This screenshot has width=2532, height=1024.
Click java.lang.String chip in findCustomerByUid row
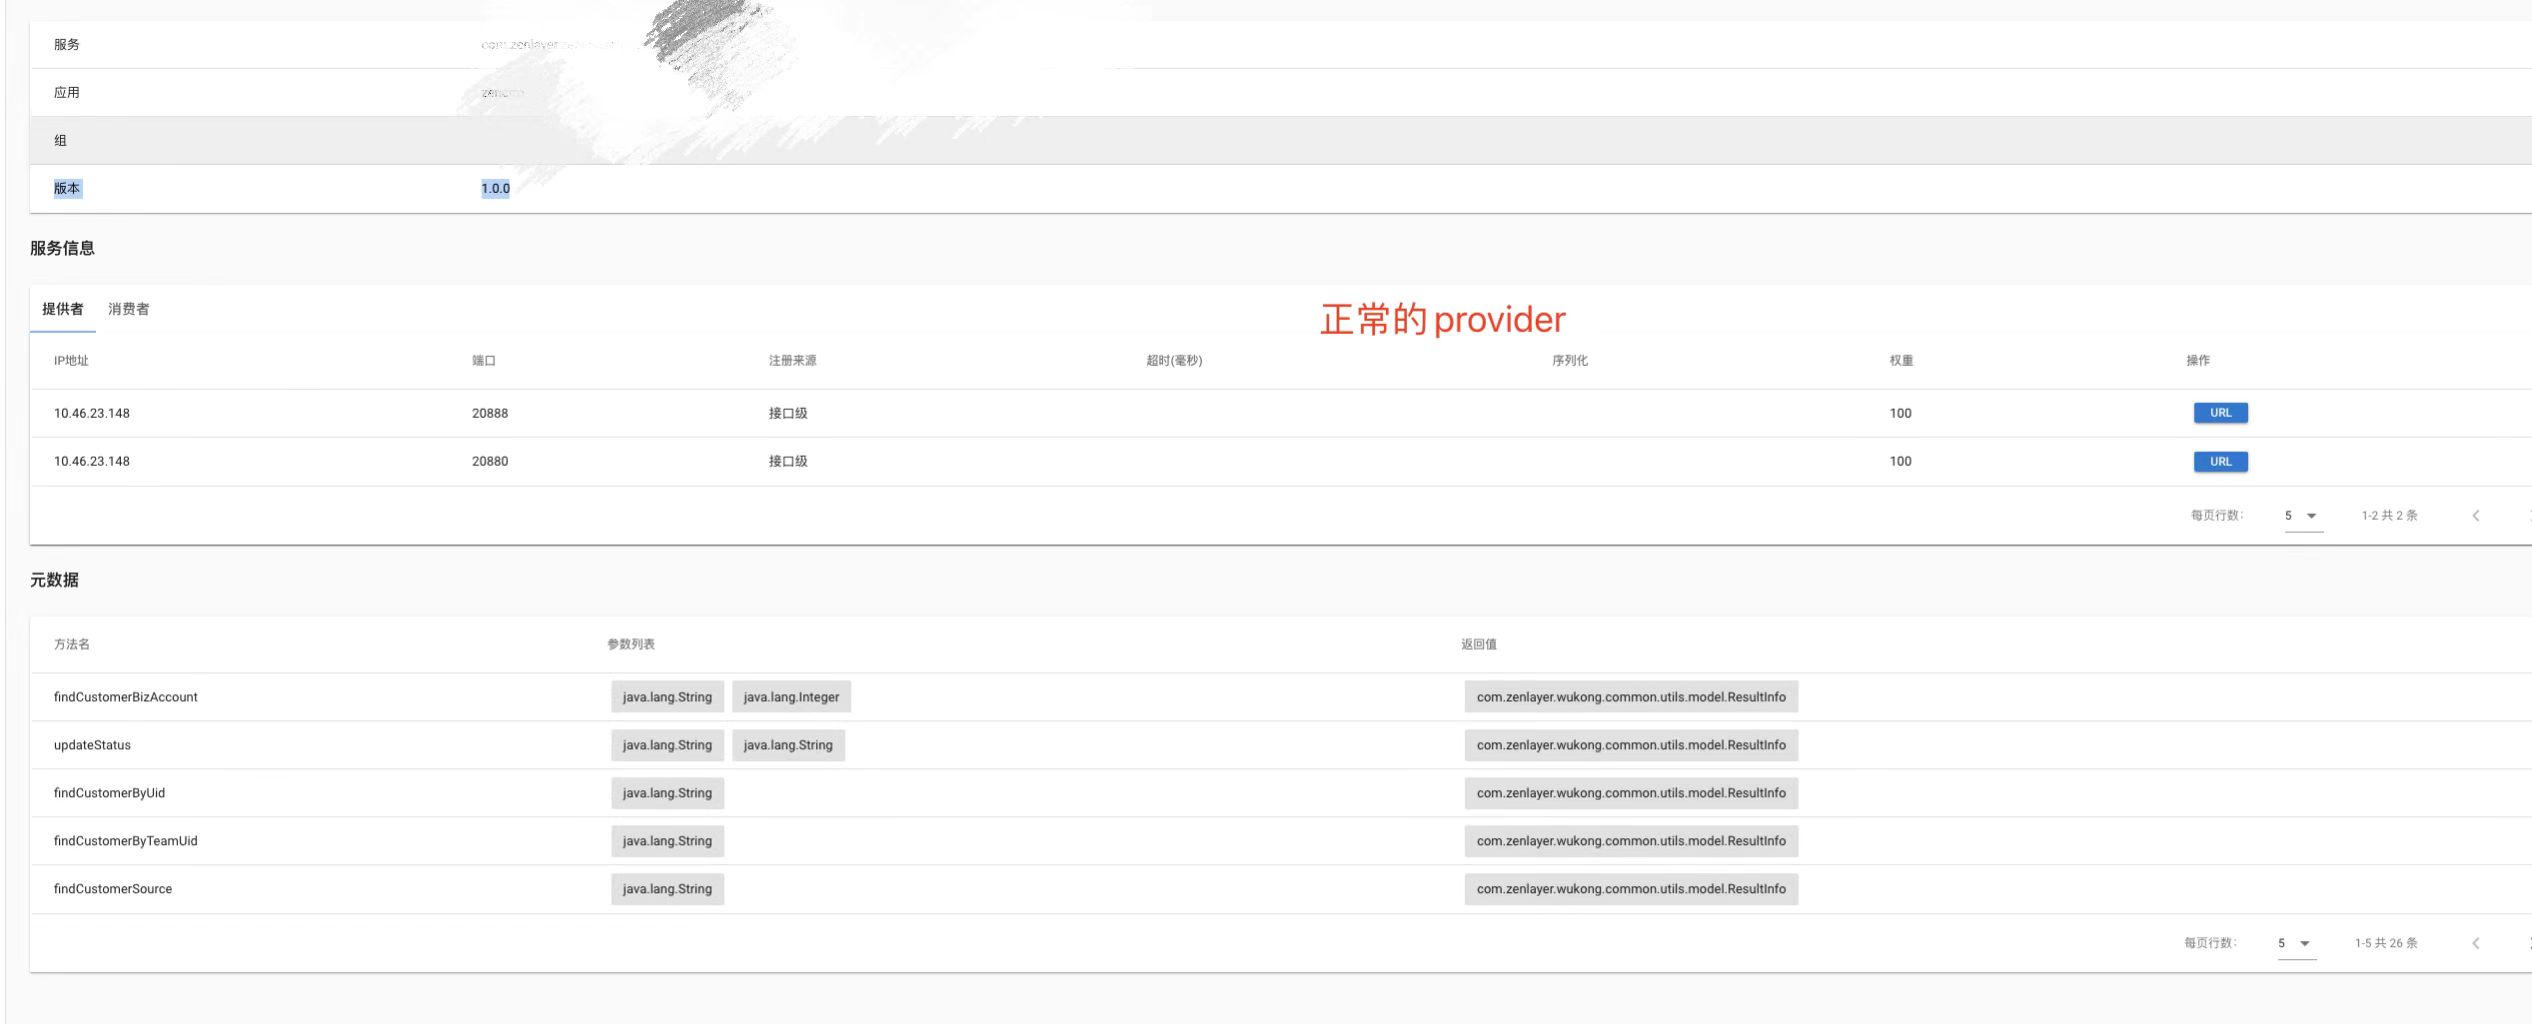[667, 793]
